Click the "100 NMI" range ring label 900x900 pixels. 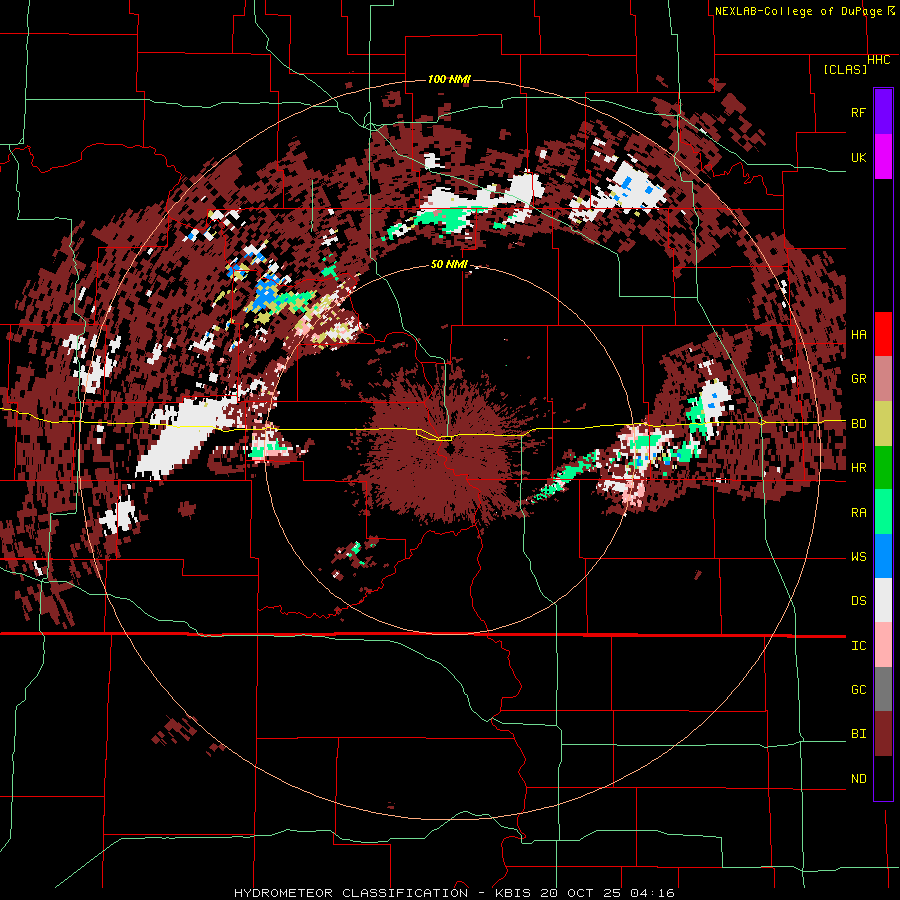(x=449, y=79)
